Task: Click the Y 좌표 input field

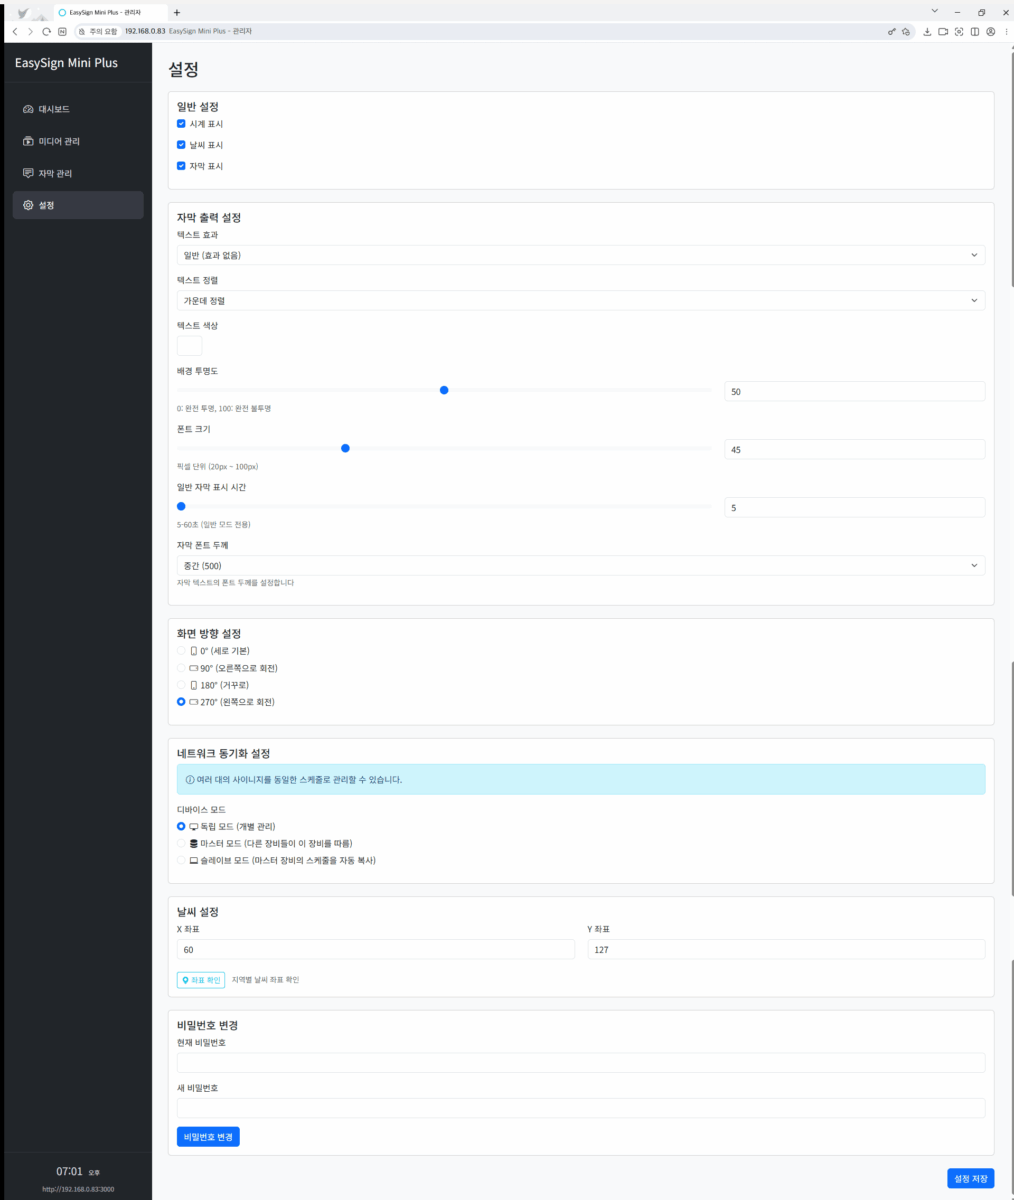Action: 786,950
